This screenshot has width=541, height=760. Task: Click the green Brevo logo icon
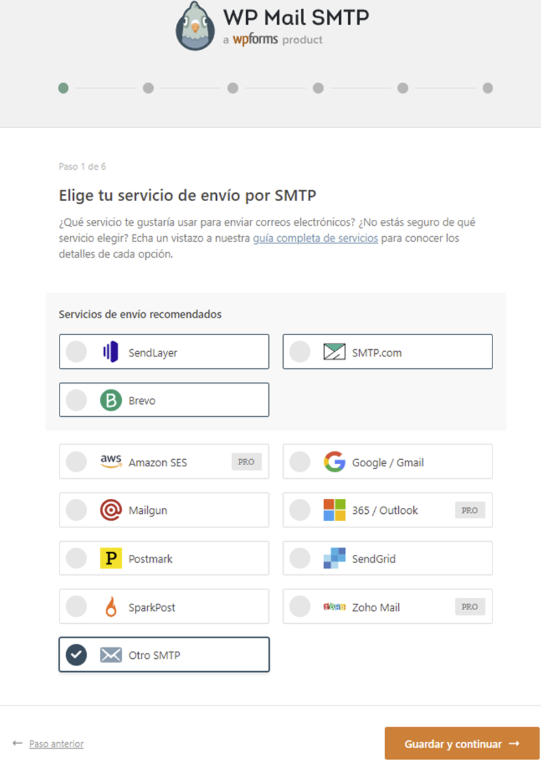click(111, 400)
